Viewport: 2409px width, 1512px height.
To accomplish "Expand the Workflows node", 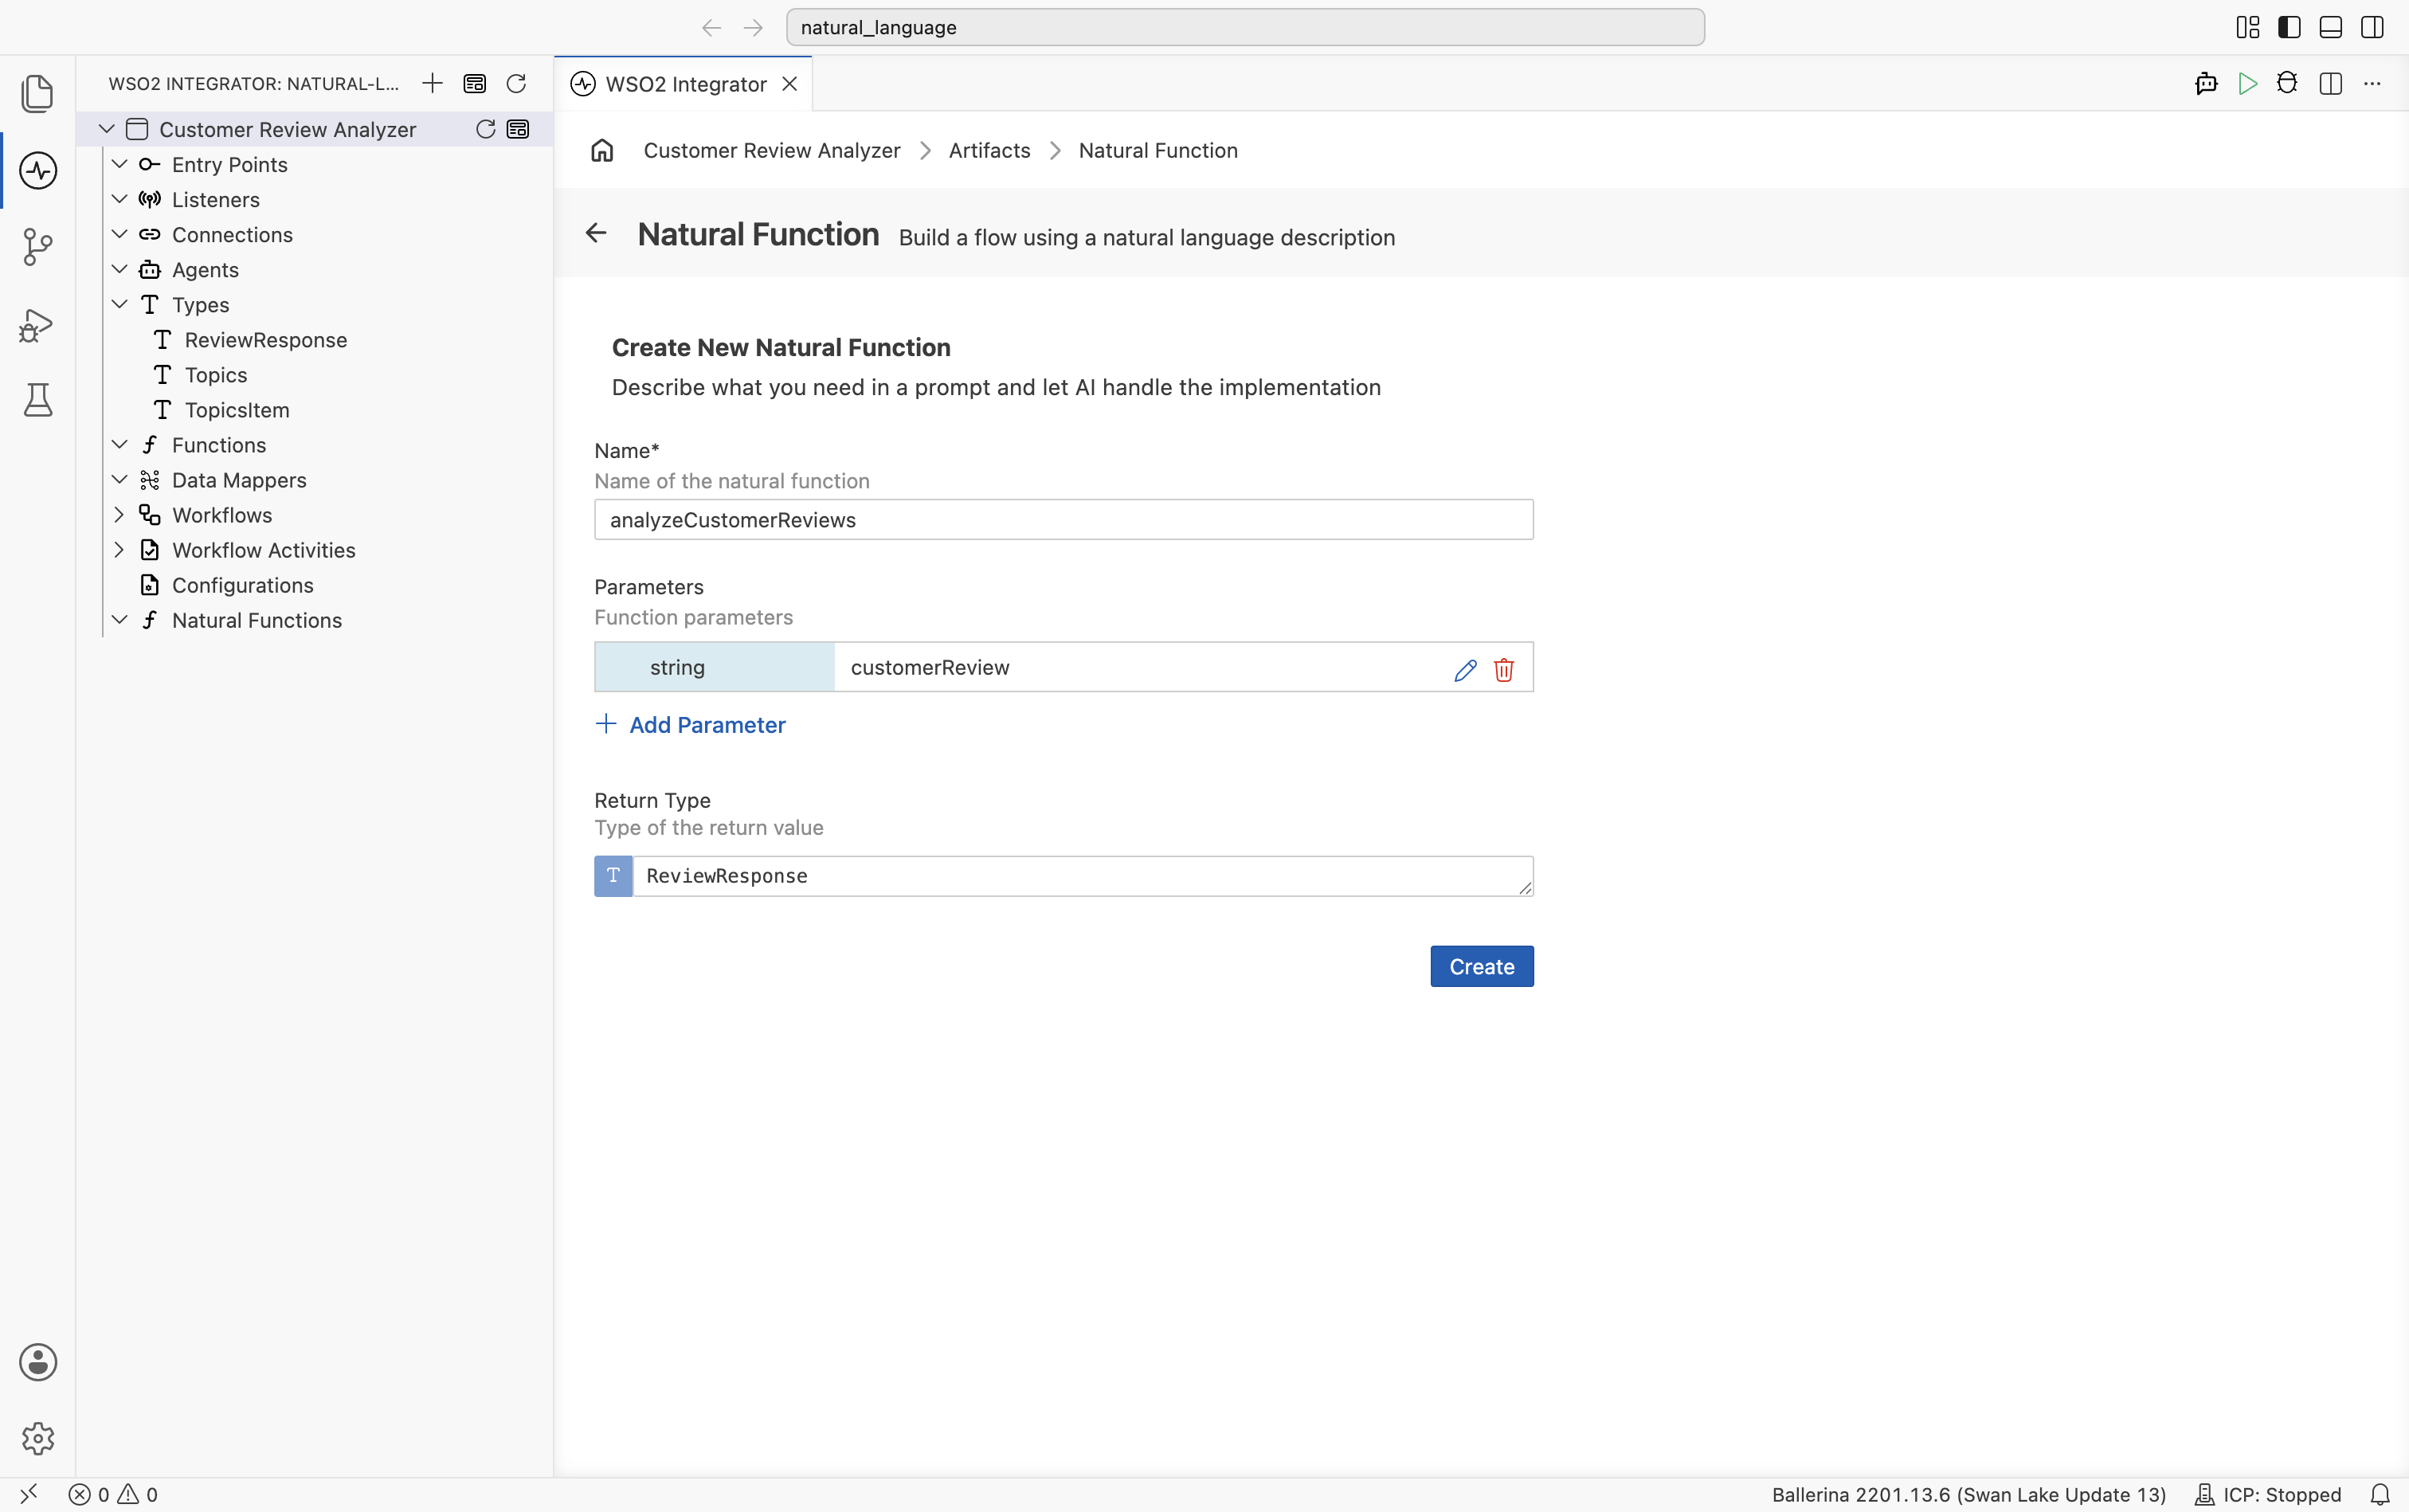I will [x=119, y=514].
